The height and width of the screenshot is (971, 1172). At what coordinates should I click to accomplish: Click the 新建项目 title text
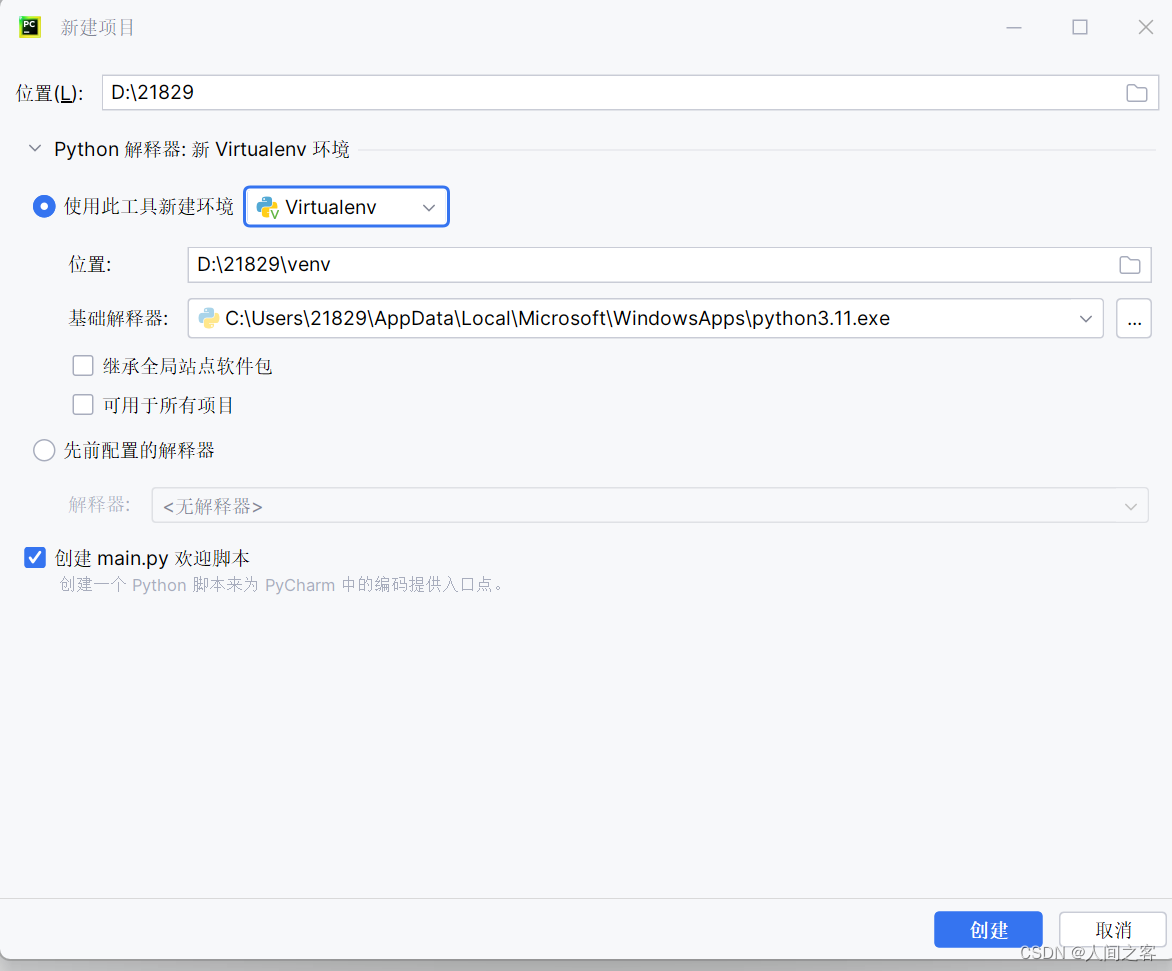[x=97, y=28]
